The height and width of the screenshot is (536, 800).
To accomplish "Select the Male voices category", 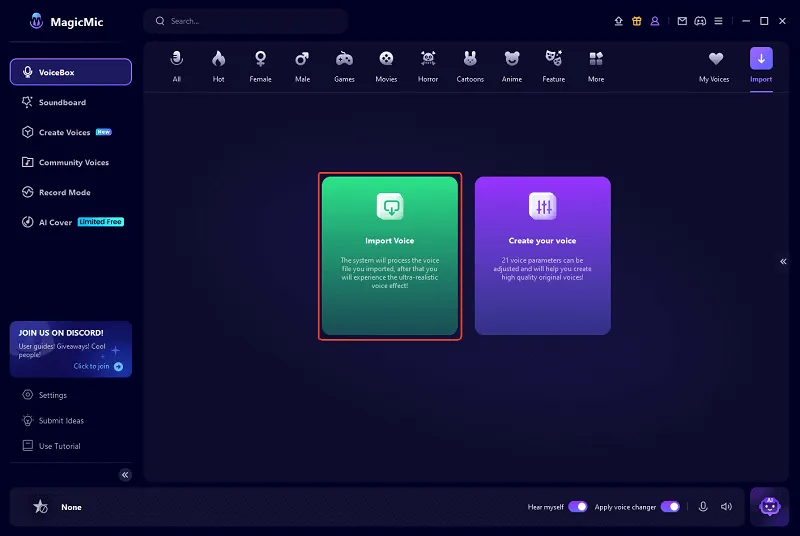I will pyautogui.click(x=302, y=66).
